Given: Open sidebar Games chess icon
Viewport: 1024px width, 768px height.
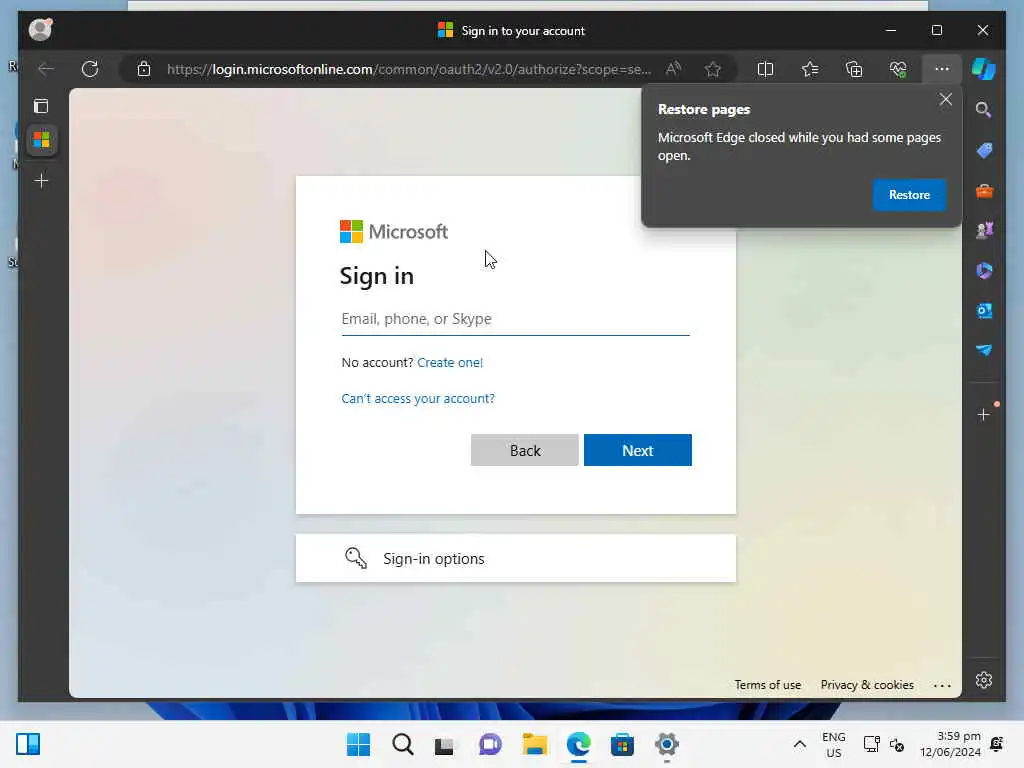Looking at the screenshot, I should coord(984,230).
